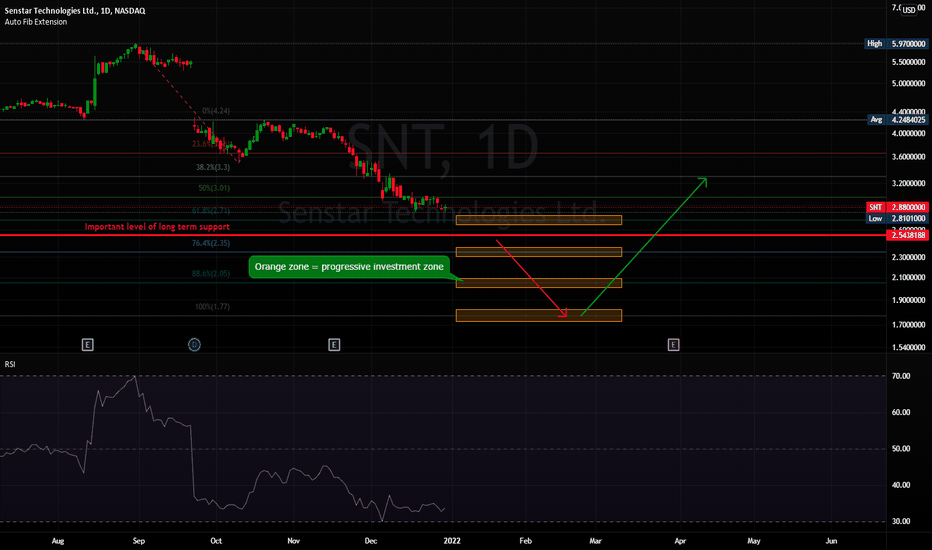The image size is (932, 550).
Task: Click the Low 2.8101000 price label
Action: (898, 218)
